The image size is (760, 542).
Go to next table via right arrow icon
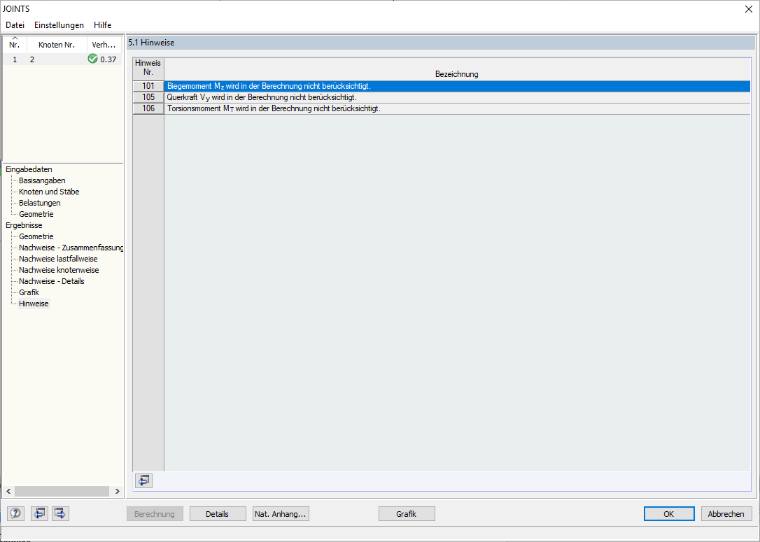[60, 513]
